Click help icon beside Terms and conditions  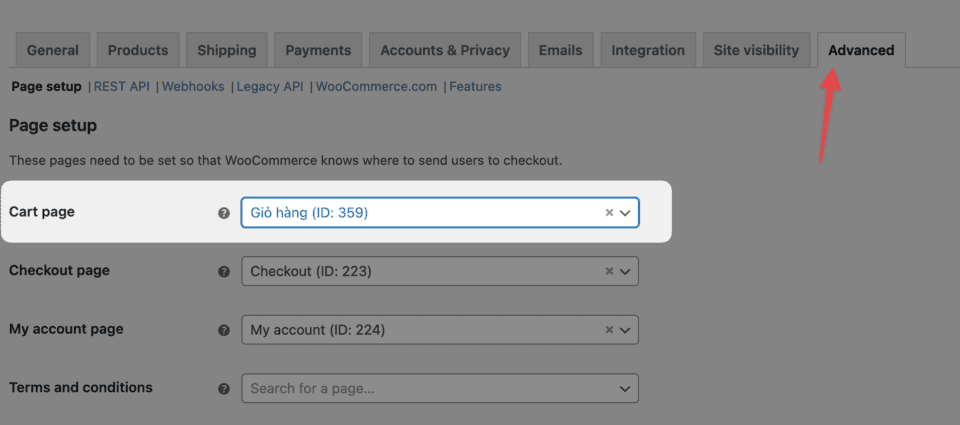click(x=224, y=389)
